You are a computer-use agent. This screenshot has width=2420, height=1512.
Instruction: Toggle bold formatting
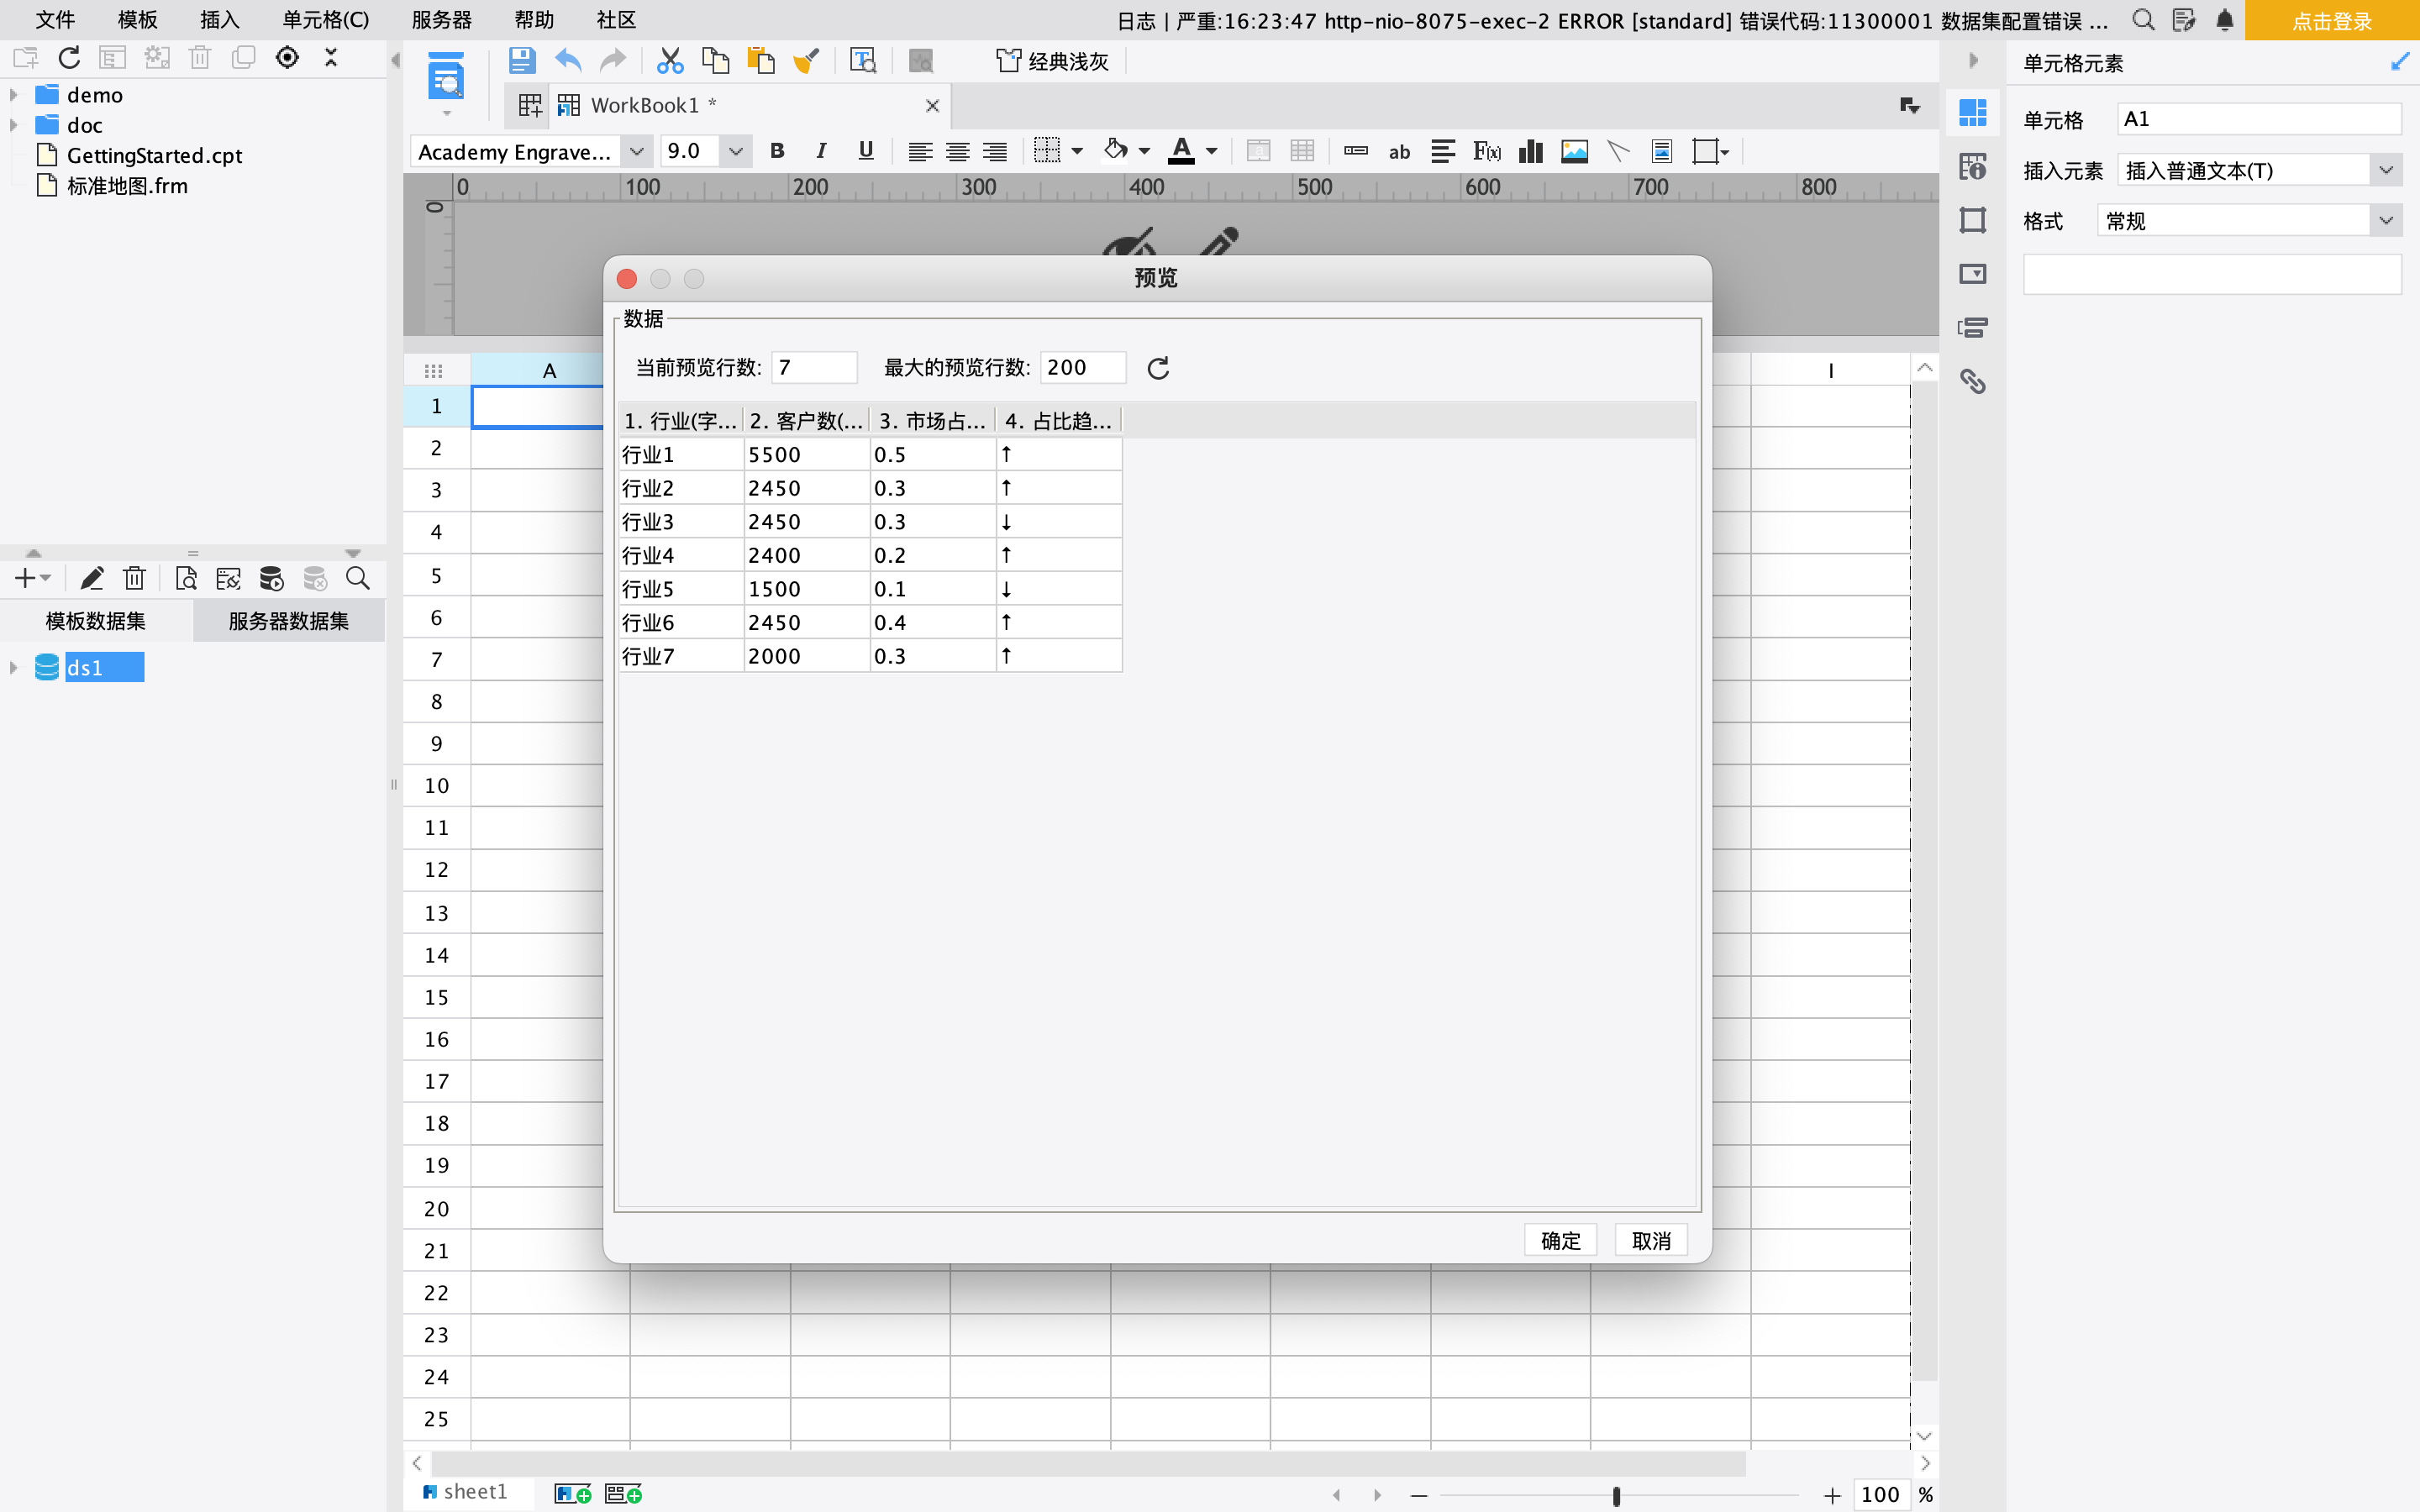pos(777,151)
